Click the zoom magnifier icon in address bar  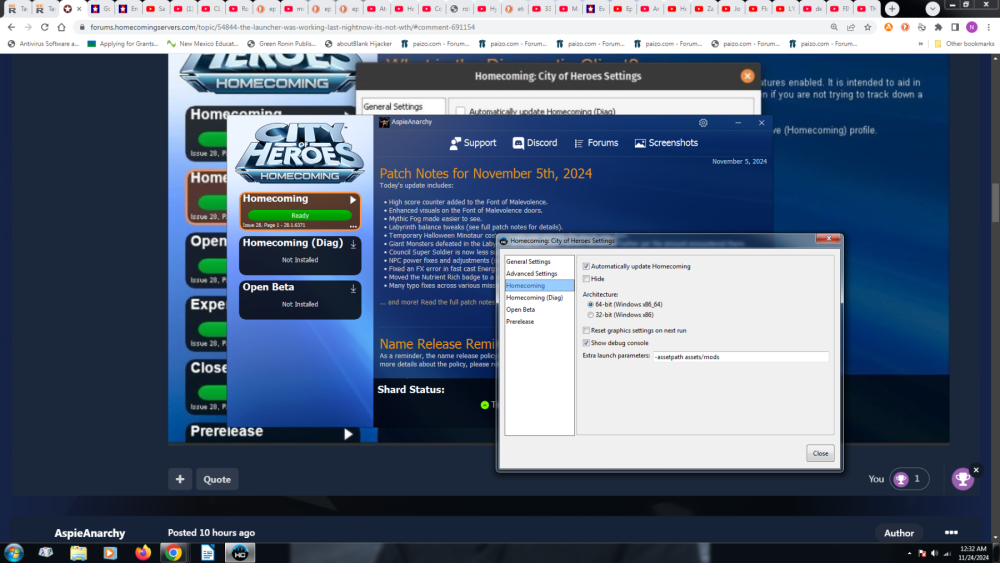pos(834,27)
